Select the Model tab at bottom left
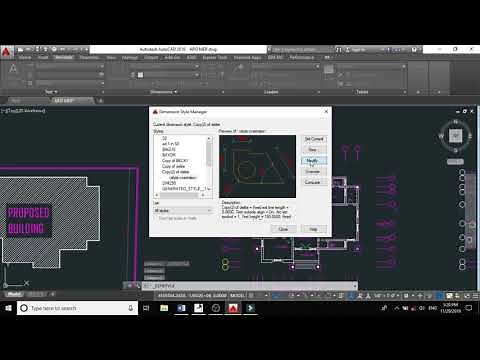 [14, 294]
